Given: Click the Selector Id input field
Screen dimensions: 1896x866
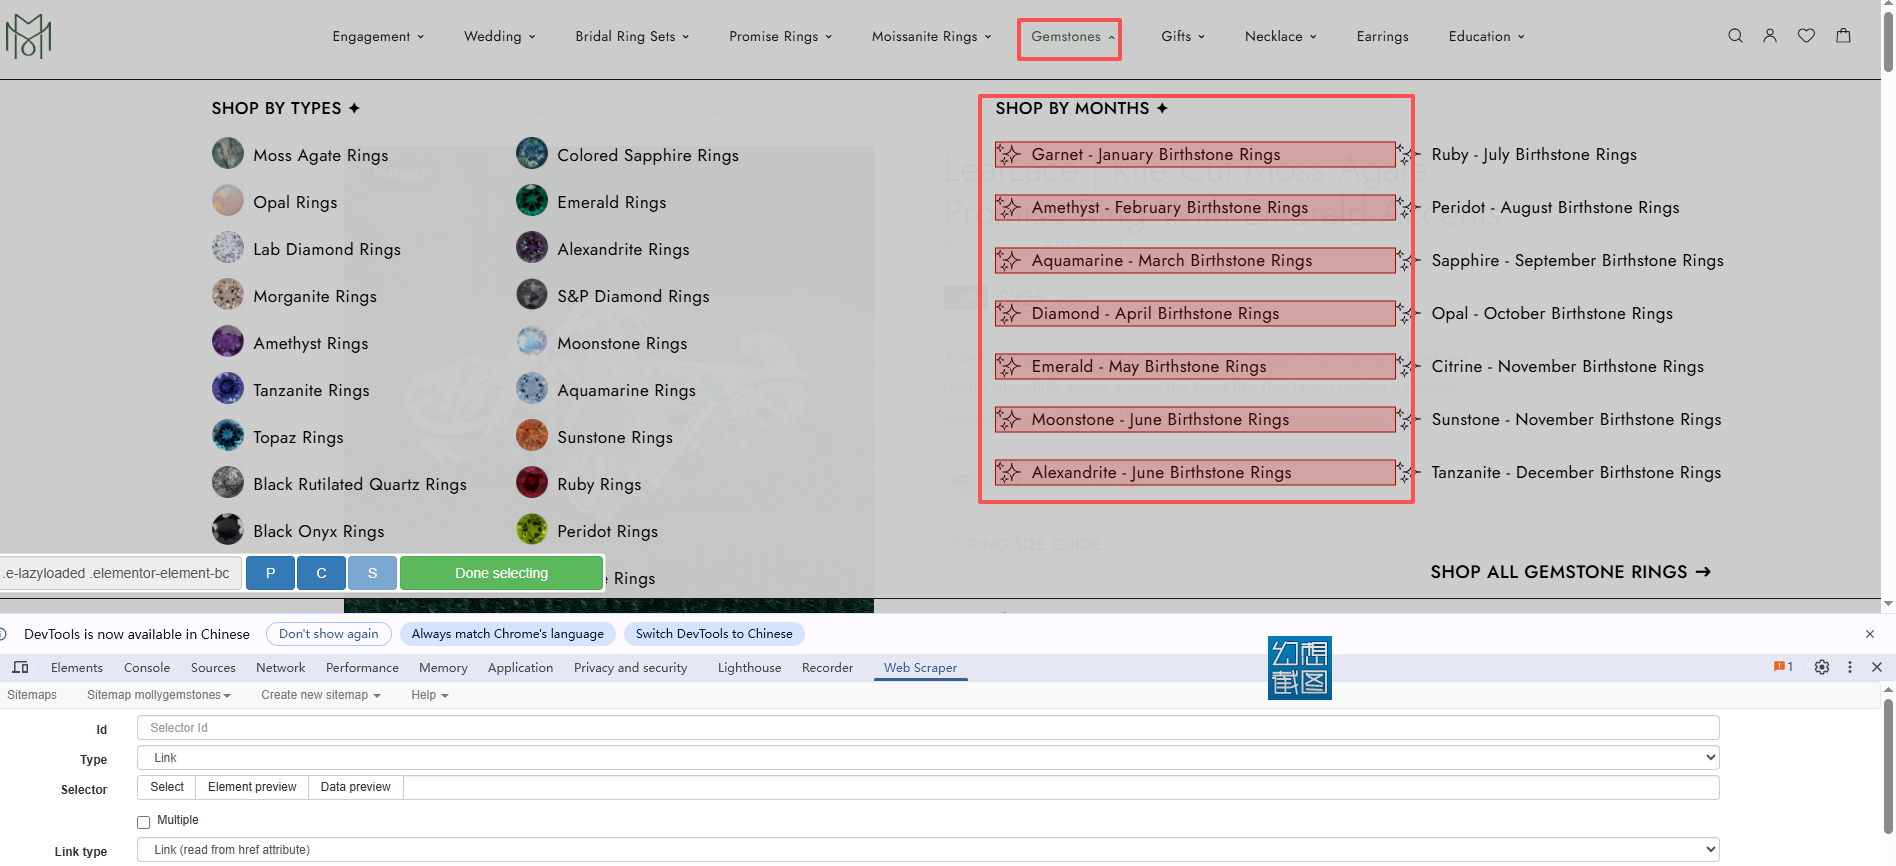Looking at the screenshot, I should pos(927,728).
